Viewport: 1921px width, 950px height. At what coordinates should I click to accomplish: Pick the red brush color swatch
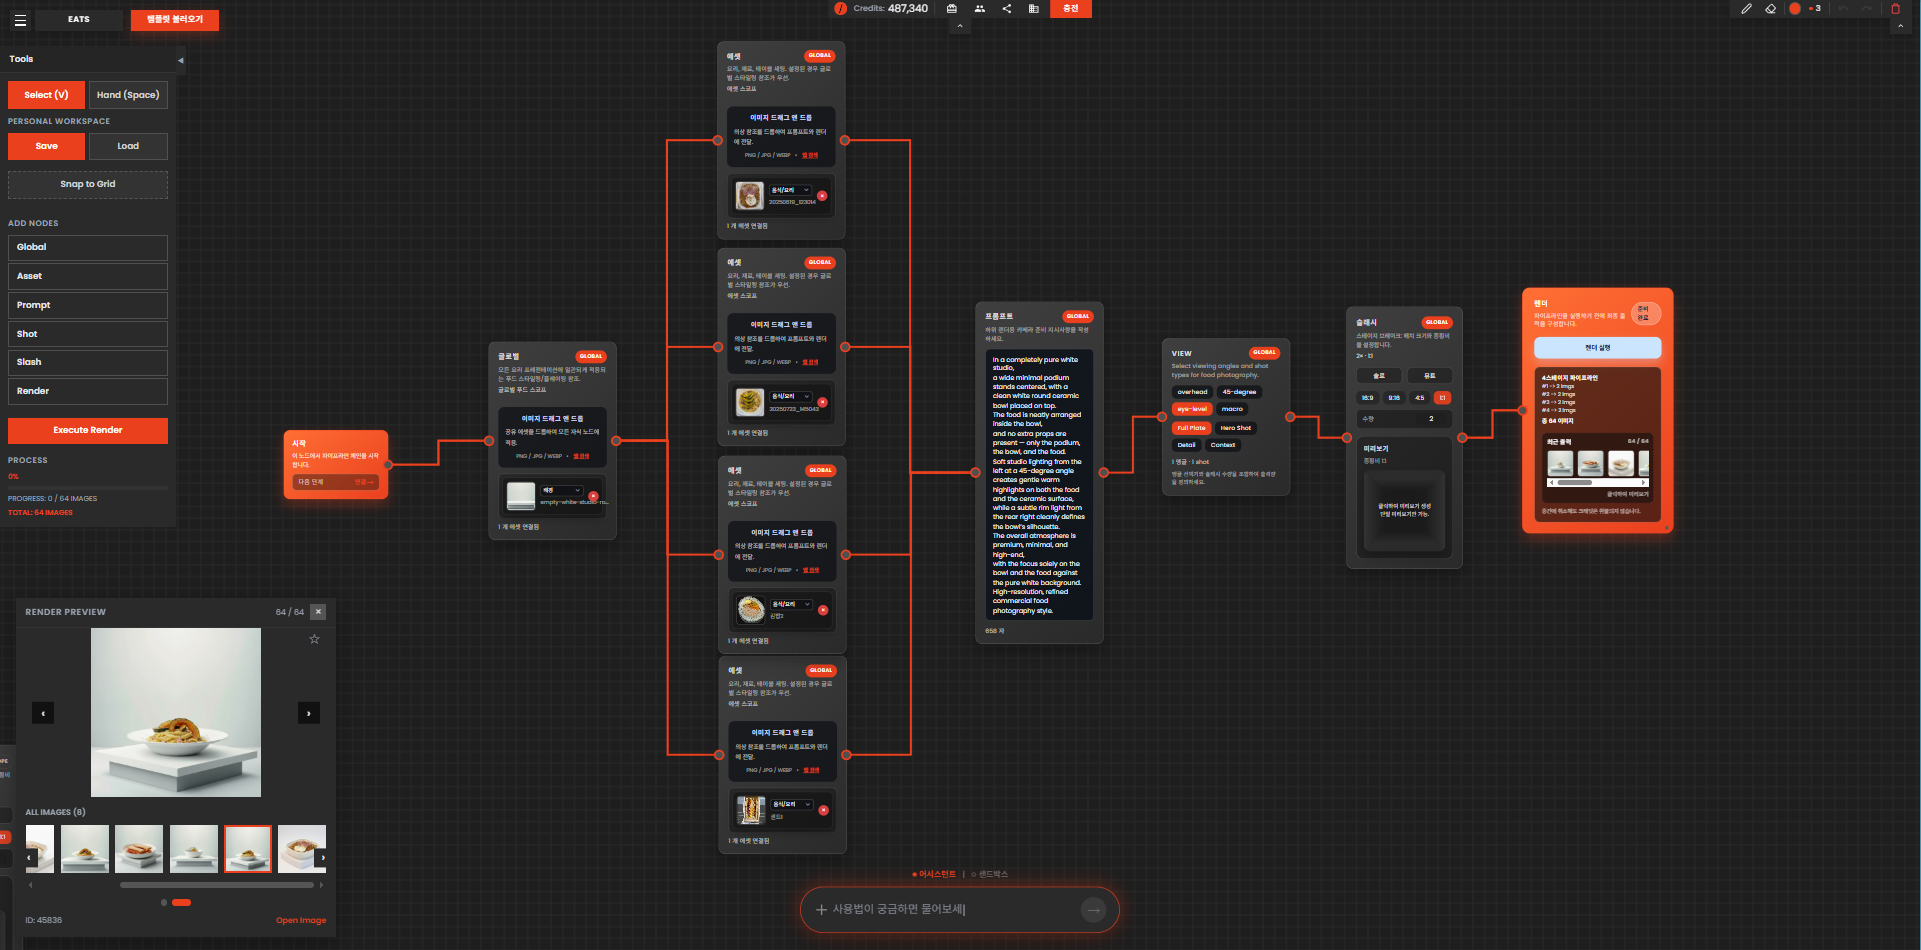tap(1795, 8)
